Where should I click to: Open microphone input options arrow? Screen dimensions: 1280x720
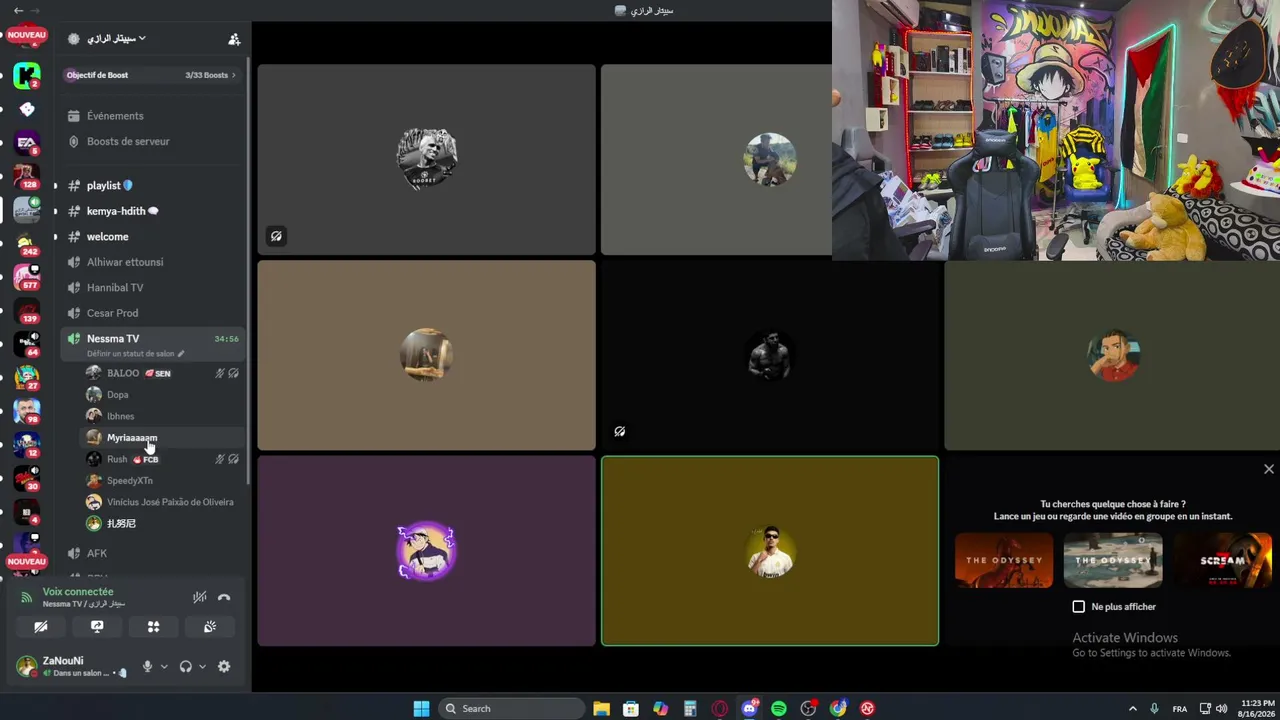pos(164,667)
